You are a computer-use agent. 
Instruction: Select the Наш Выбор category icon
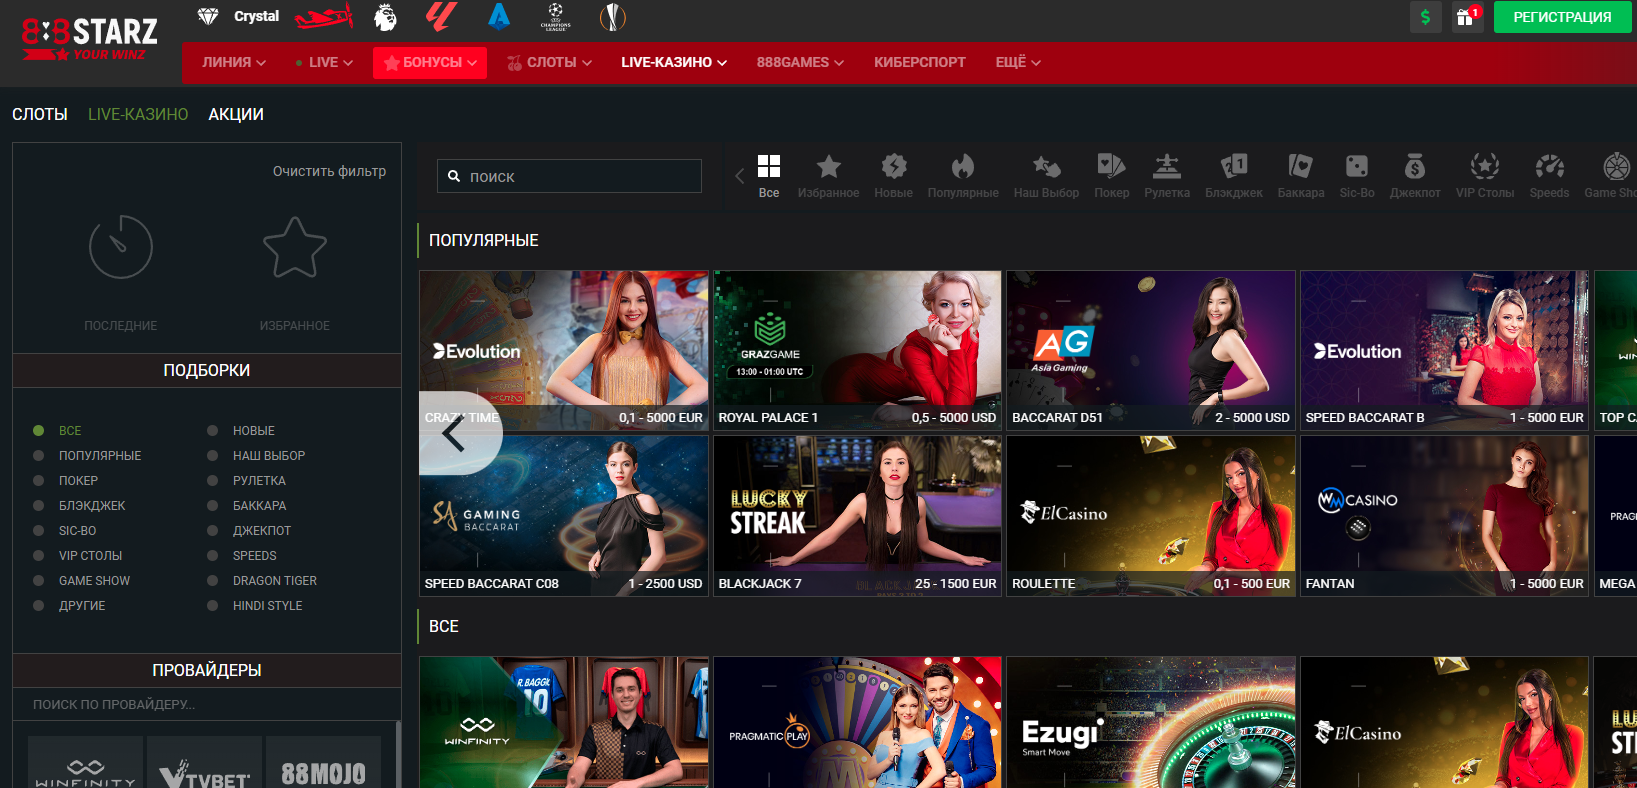click(x=1046, y=166)
